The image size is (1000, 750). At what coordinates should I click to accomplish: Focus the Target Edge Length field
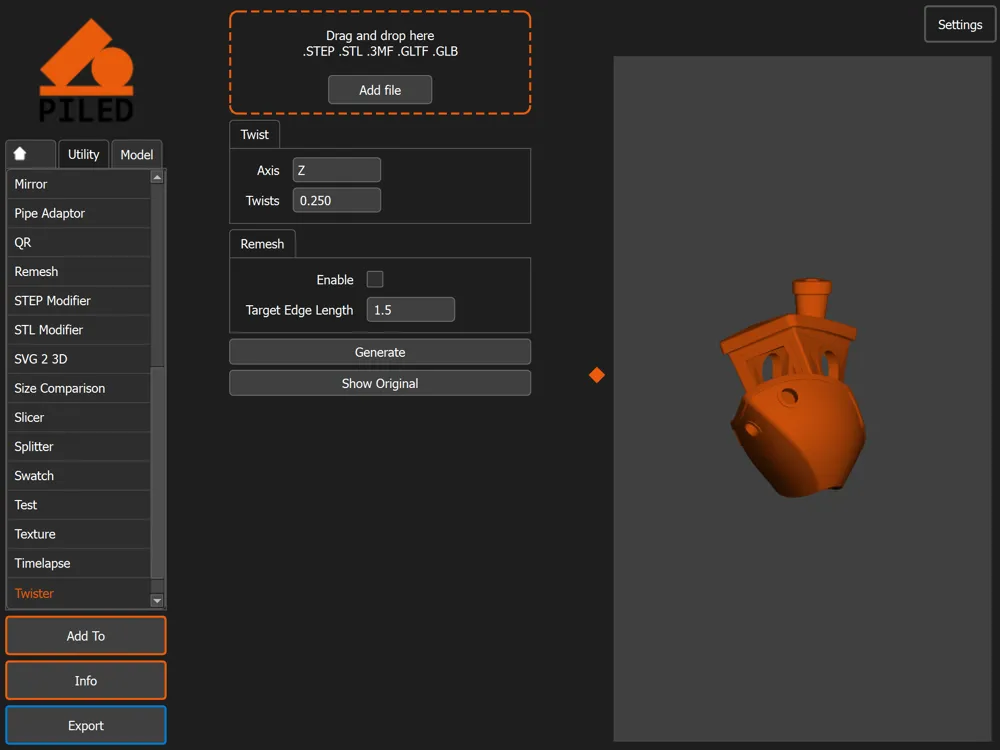pyautogui.click(x=411, y=310)
